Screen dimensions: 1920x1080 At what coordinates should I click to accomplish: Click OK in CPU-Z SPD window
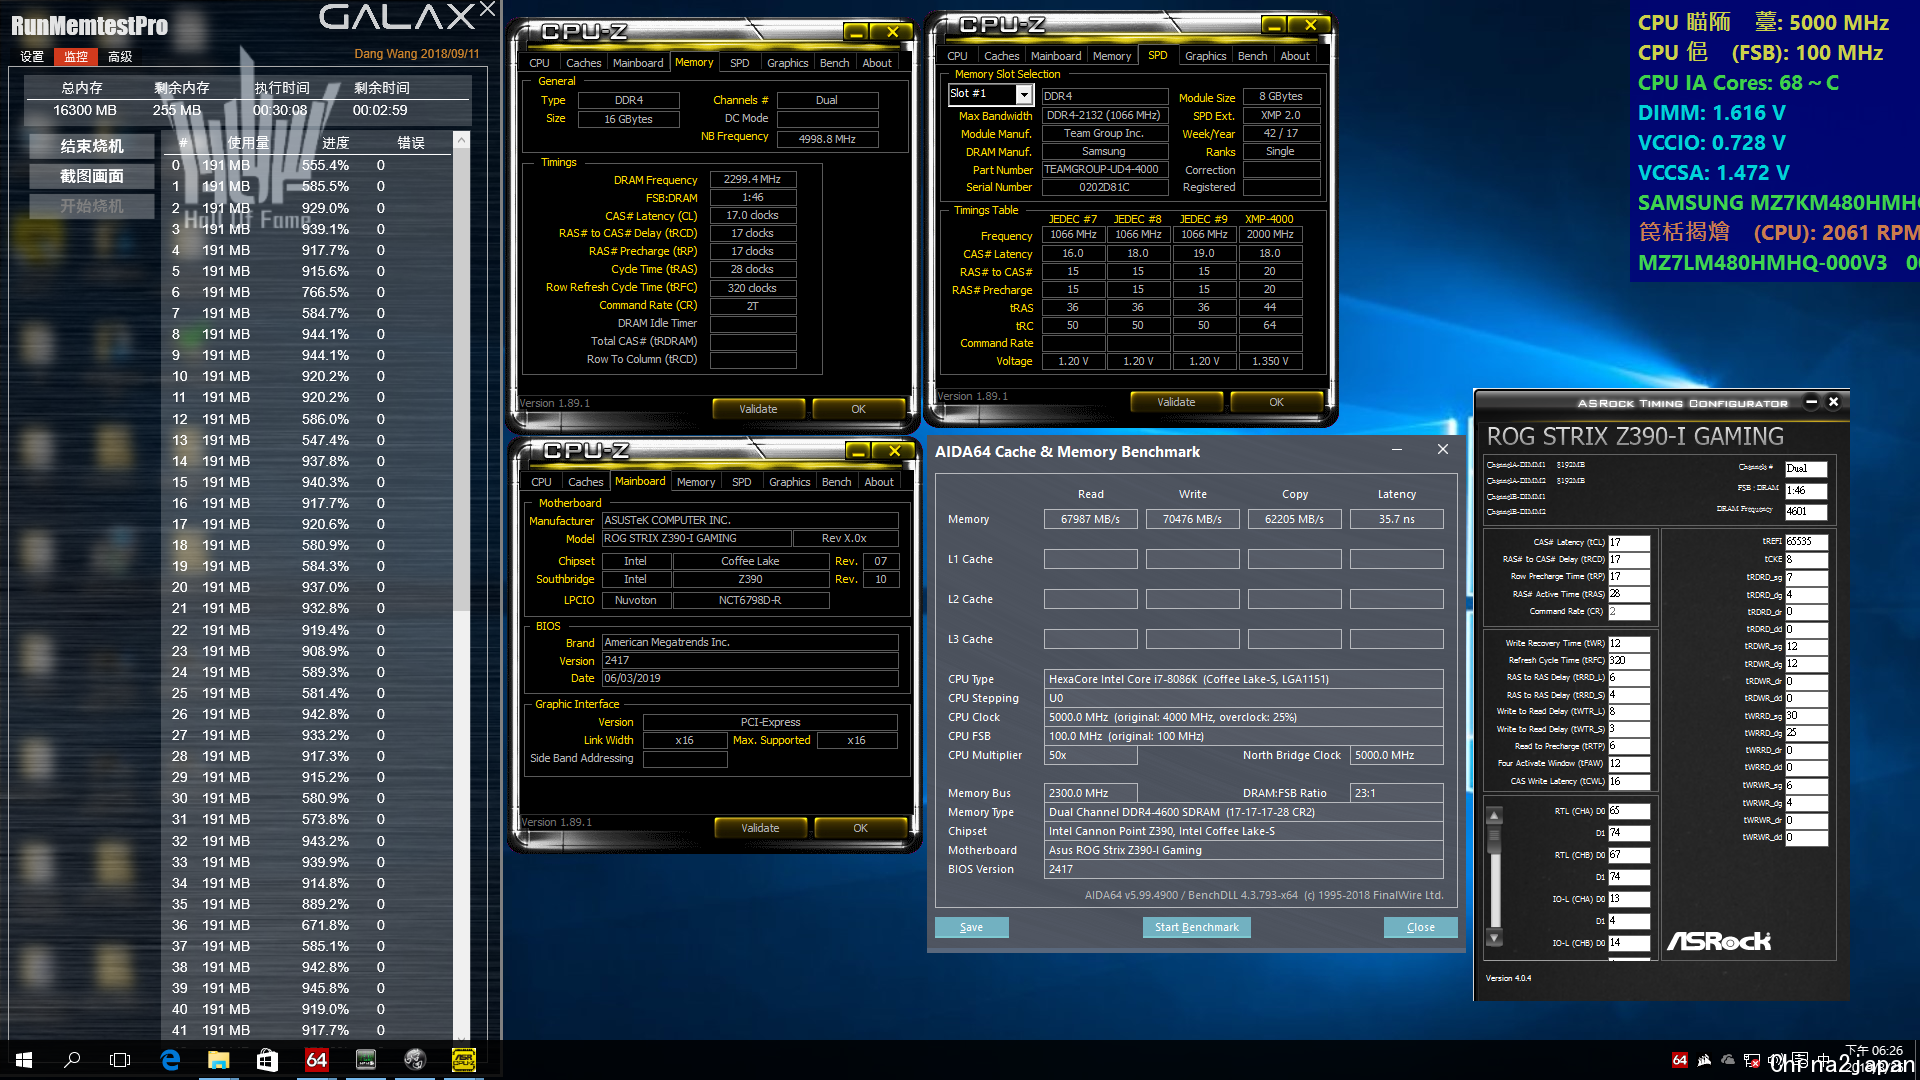click(1277, 402)
